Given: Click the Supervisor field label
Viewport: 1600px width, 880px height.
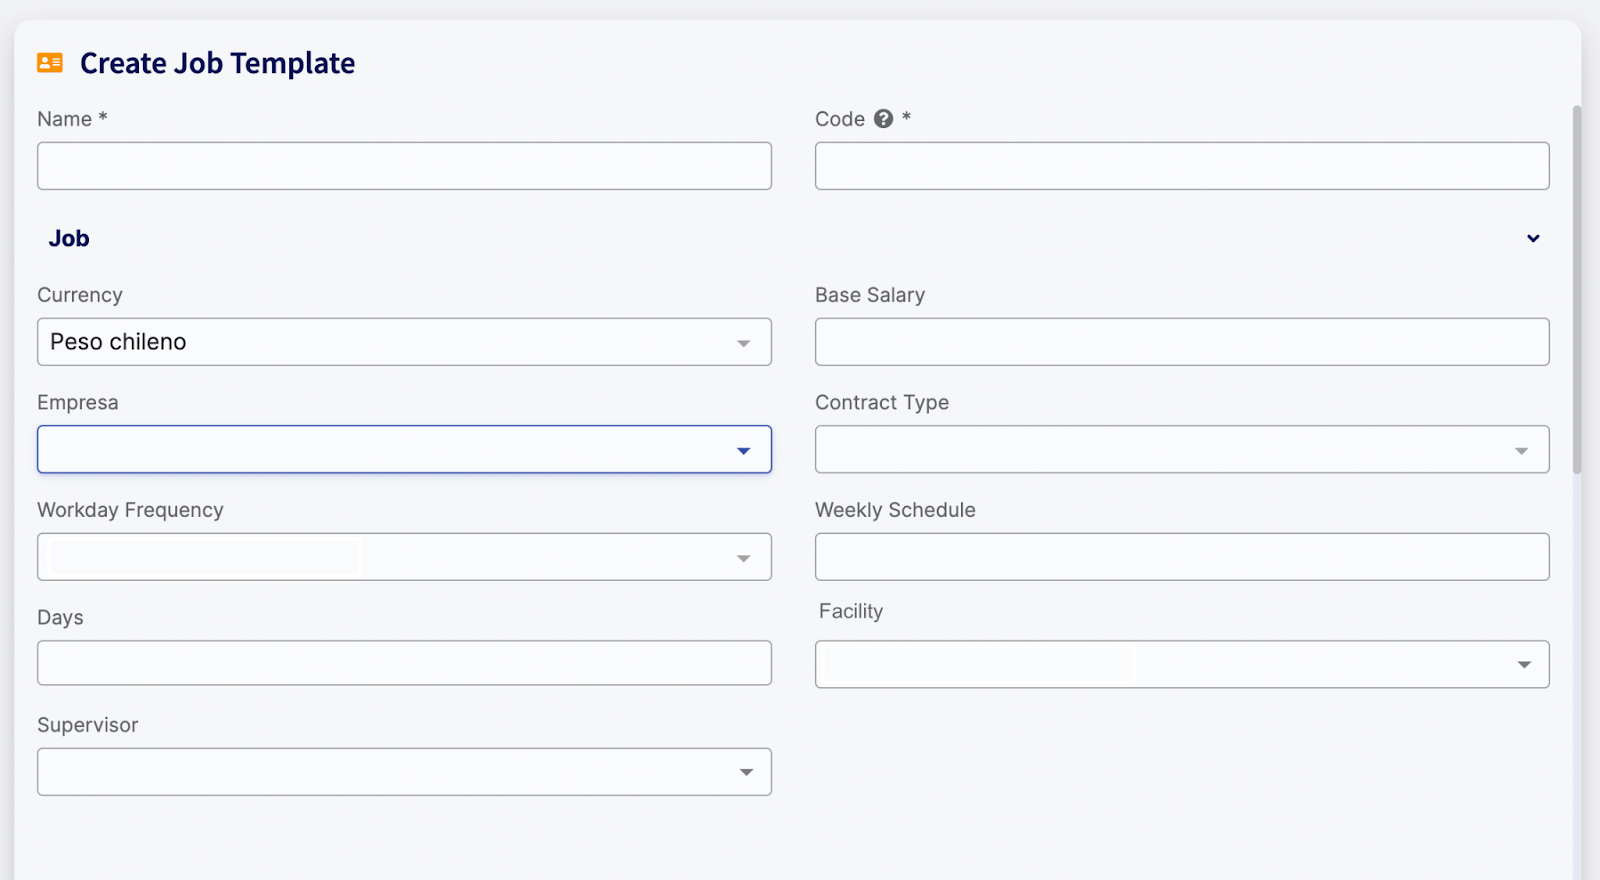Looking at the screenshot, I should pyautogui.click(x=88, y=725).
